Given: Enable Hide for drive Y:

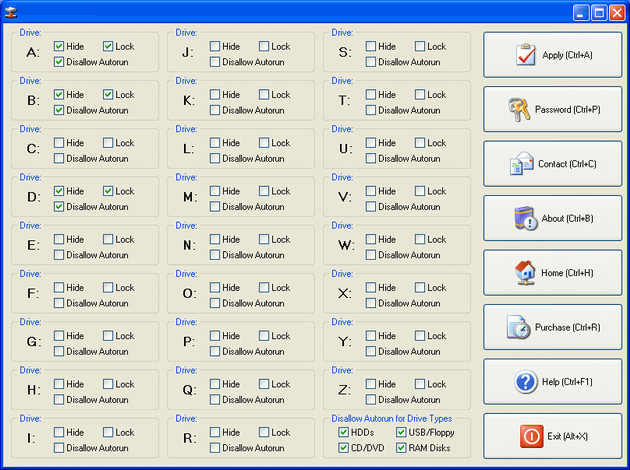Looking at the screenshot, I should click(x=370, y=335).
